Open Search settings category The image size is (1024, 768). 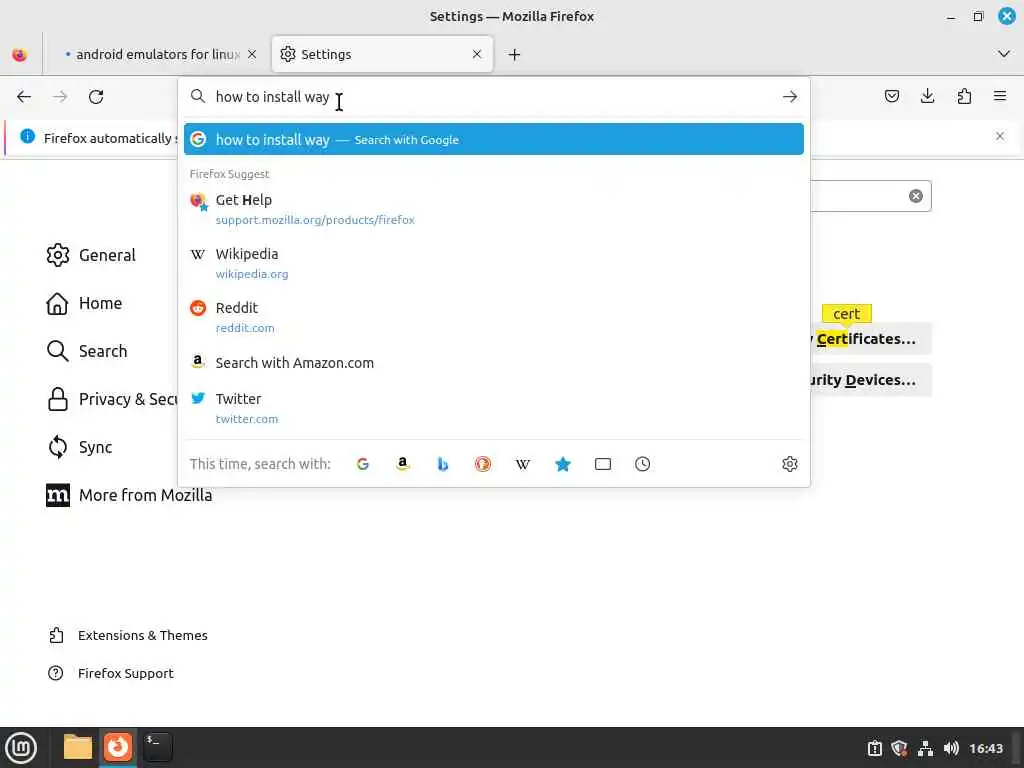[x=87, y=351]
